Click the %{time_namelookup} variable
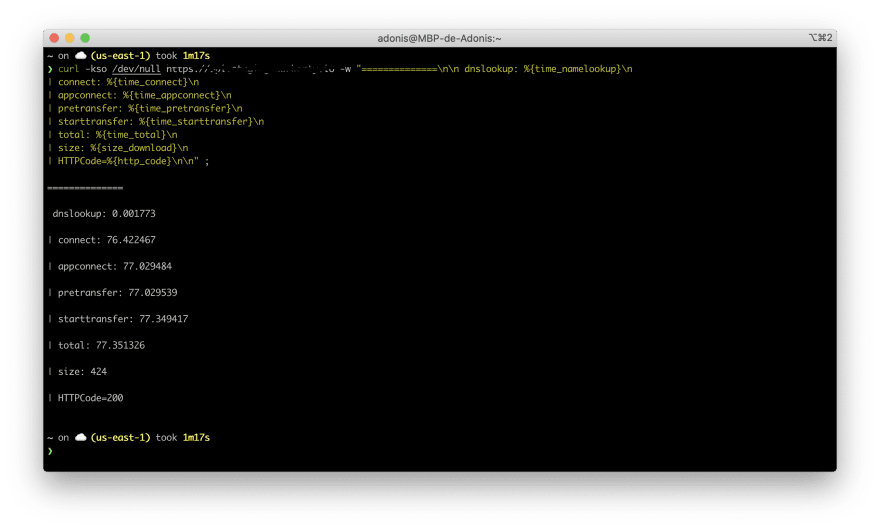The height and width of the screenshot is (529, 880). (572, 68)
